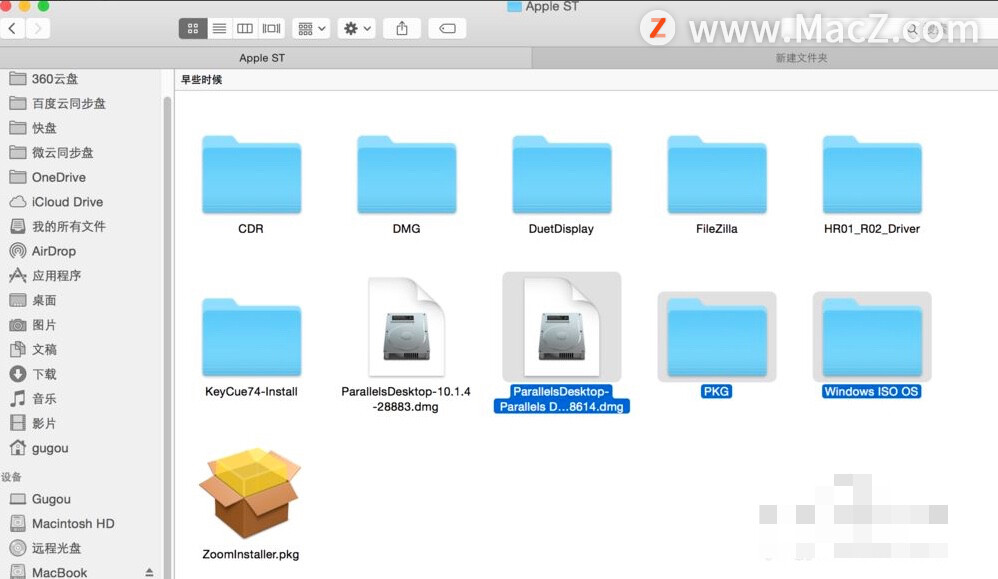
Task: Switch to column view
Action: tap(245, 29)
